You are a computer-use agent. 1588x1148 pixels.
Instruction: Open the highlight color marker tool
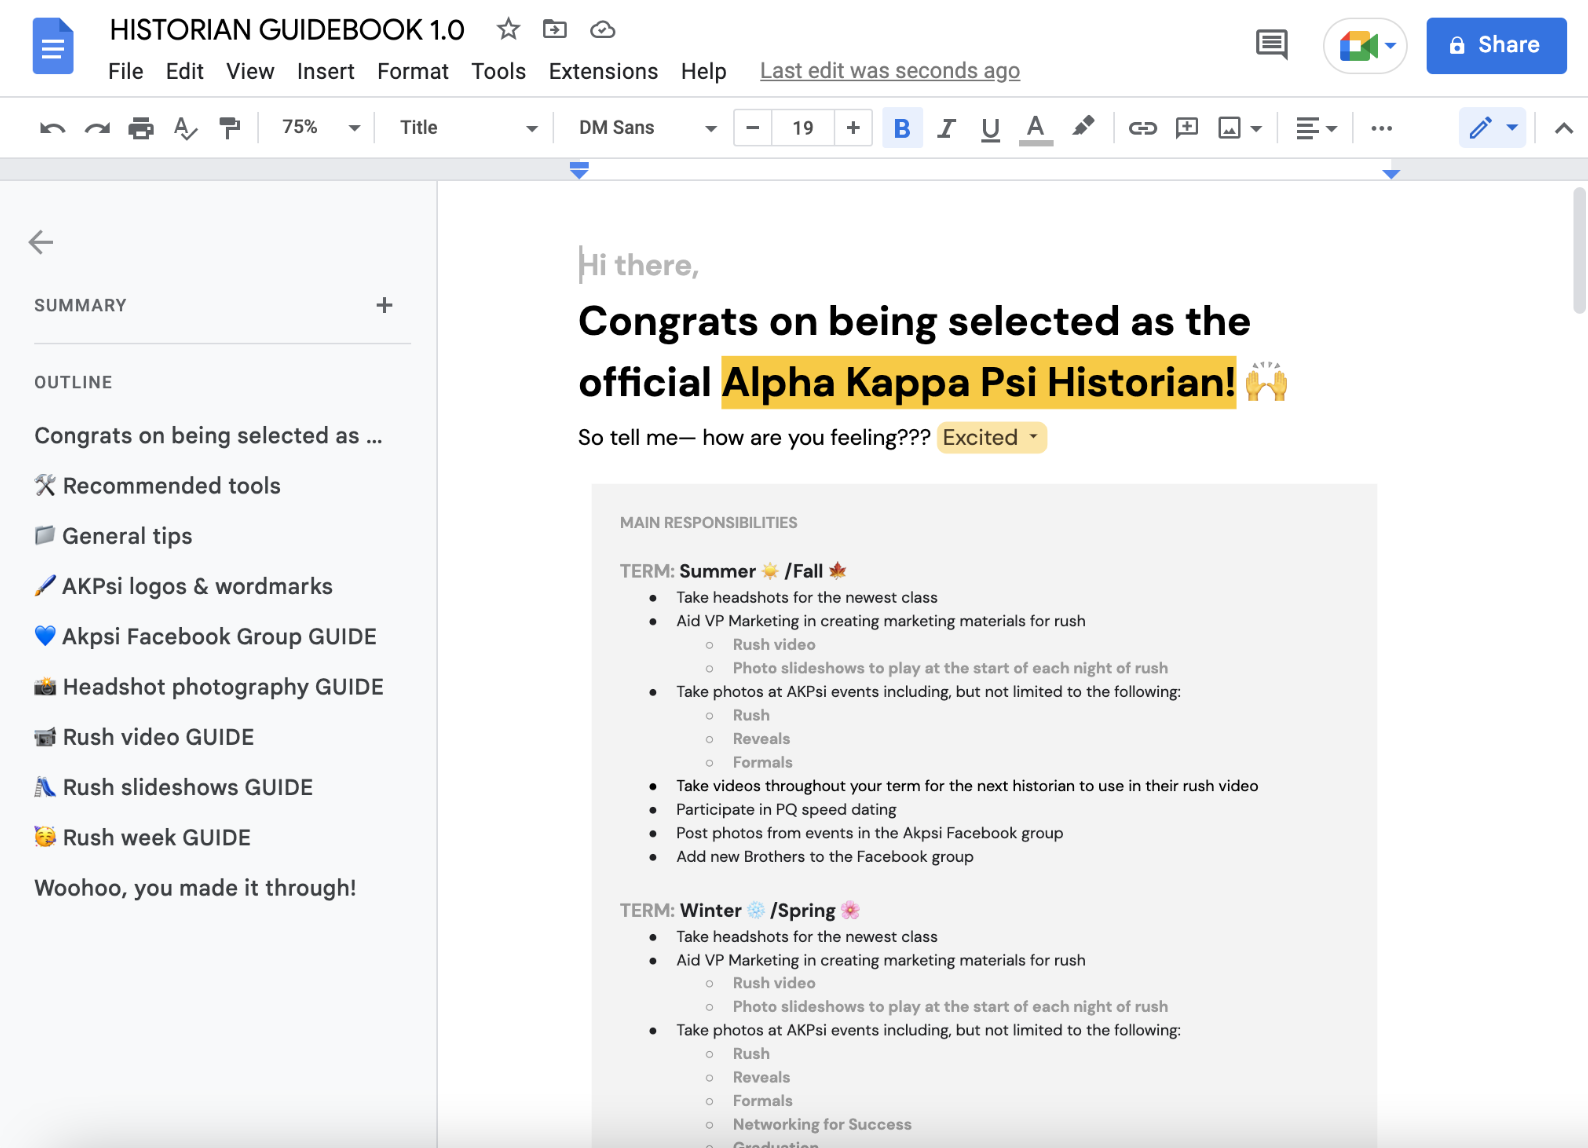coord(1083,127)
